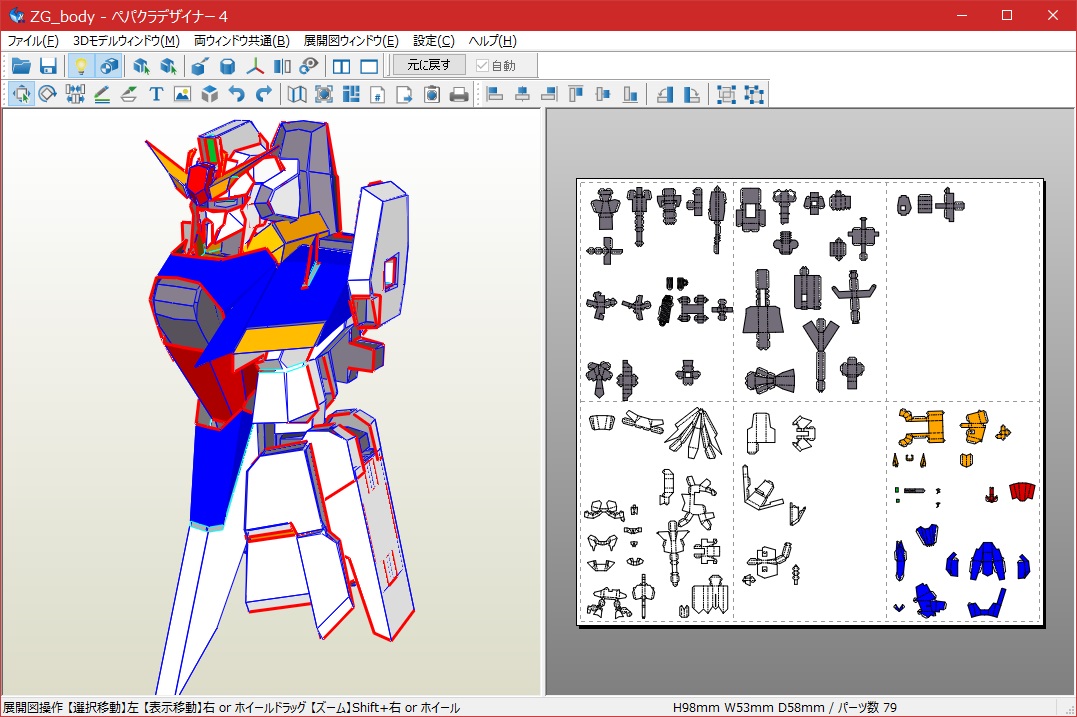1077x717 pixels.
Task: Toggle the light bulb lighting button
Action: point(80,66)
